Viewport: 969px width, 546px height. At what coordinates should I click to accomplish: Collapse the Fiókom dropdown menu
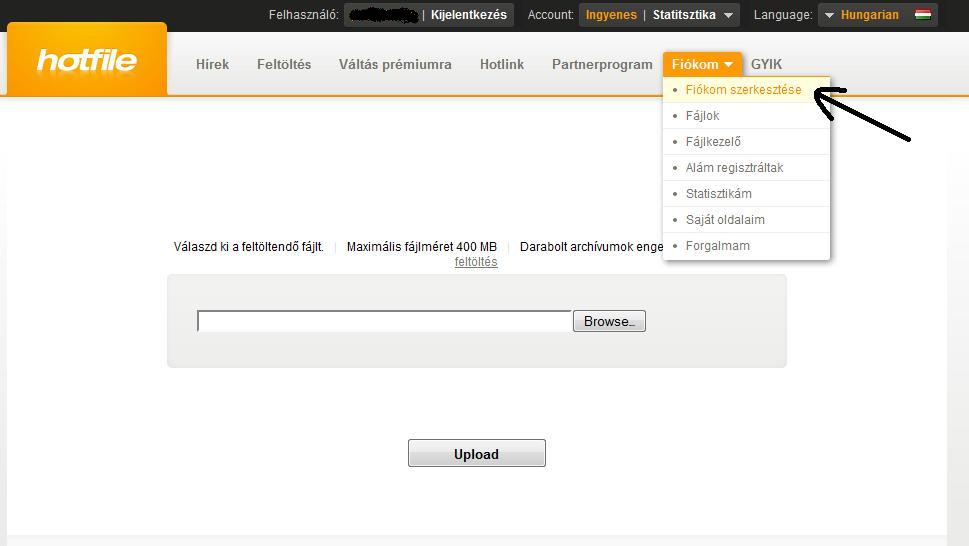pyautogui.click(x=702, y=64)
